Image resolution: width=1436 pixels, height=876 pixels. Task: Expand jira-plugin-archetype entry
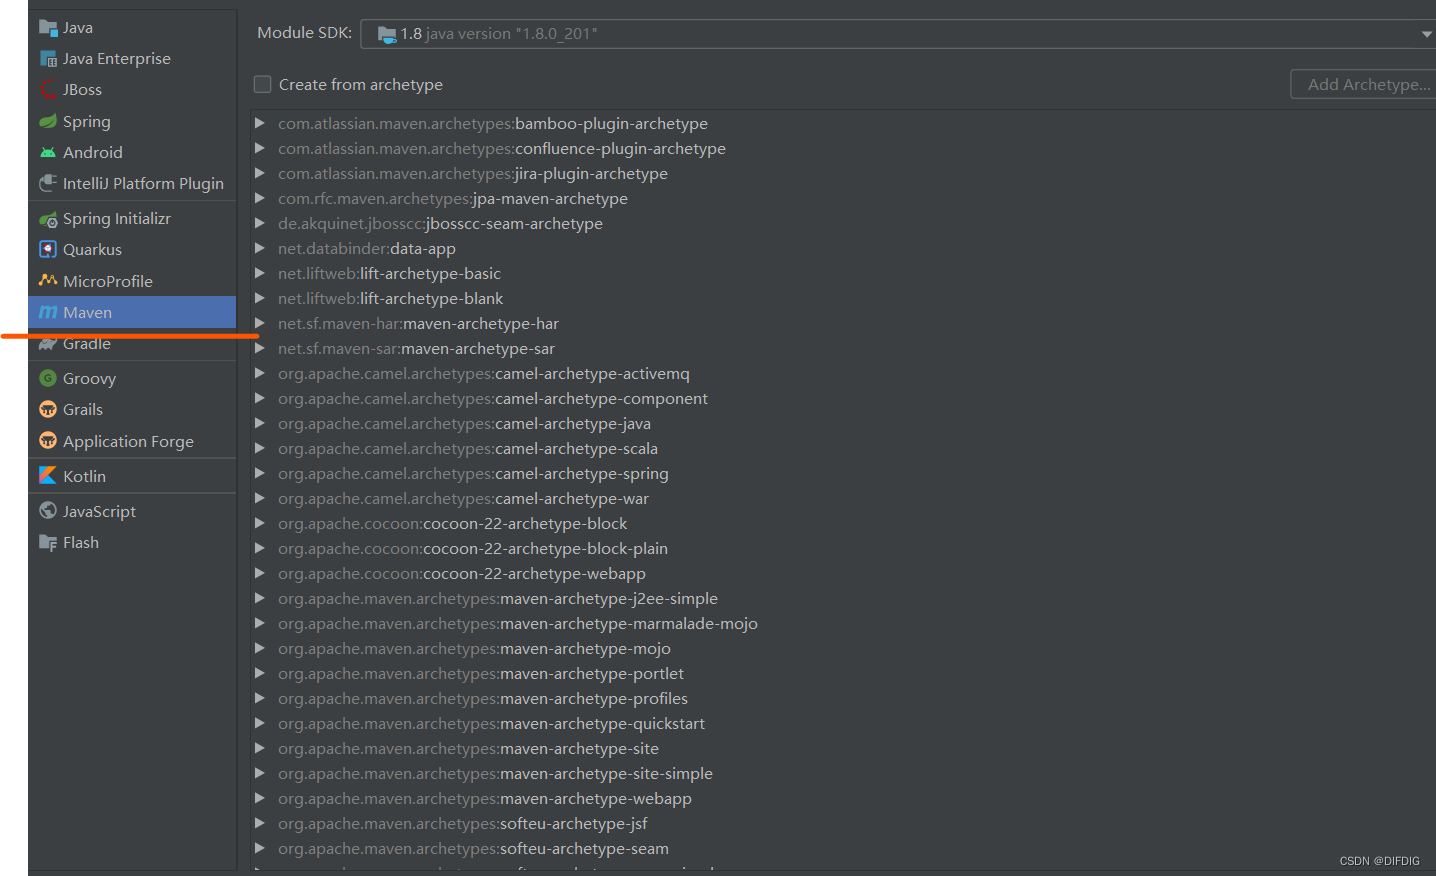point(260,173)
